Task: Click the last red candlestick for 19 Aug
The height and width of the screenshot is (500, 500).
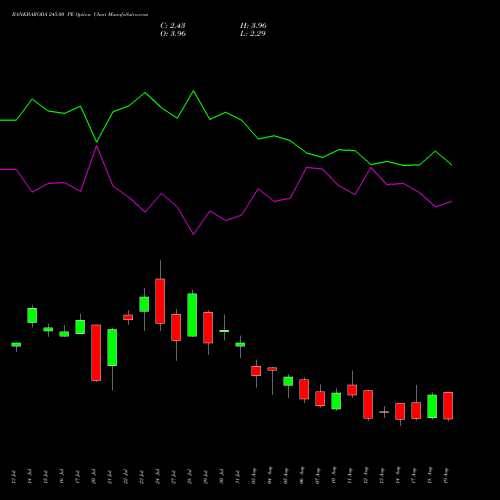Action: [x=448, y=406]
